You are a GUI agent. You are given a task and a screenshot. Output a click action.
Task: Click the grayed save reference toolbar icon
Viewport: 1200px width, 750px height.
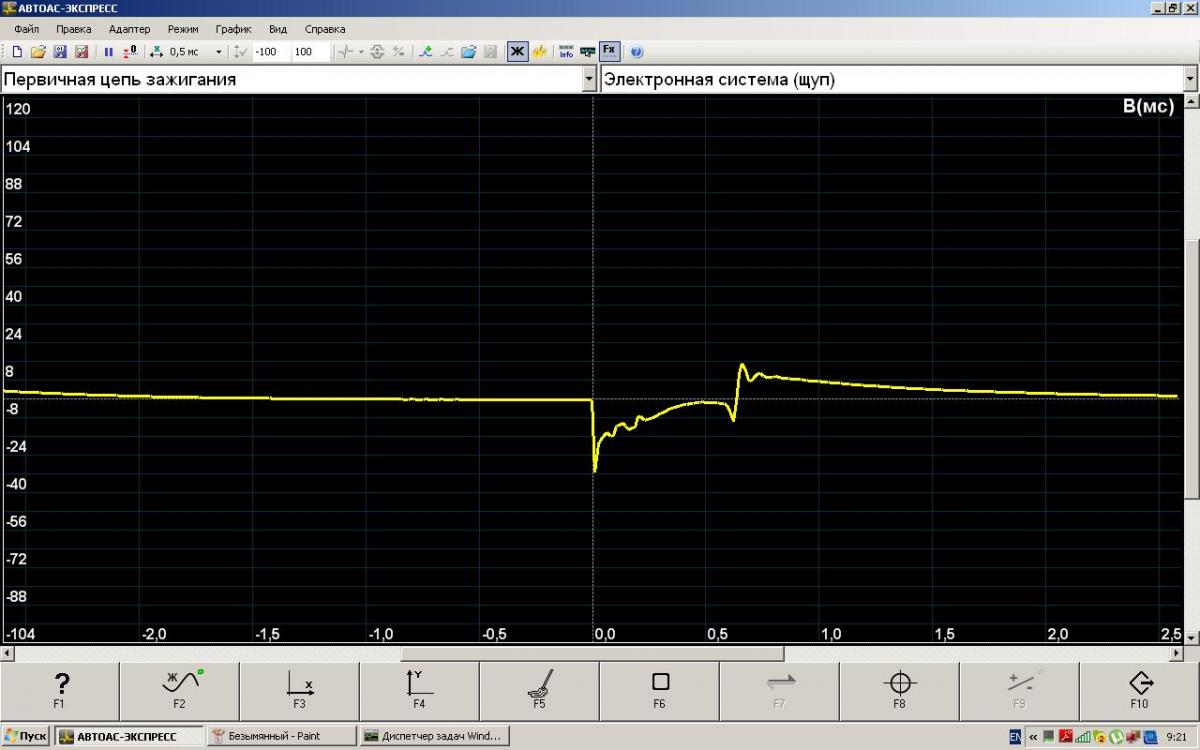(x=490, y=51)
